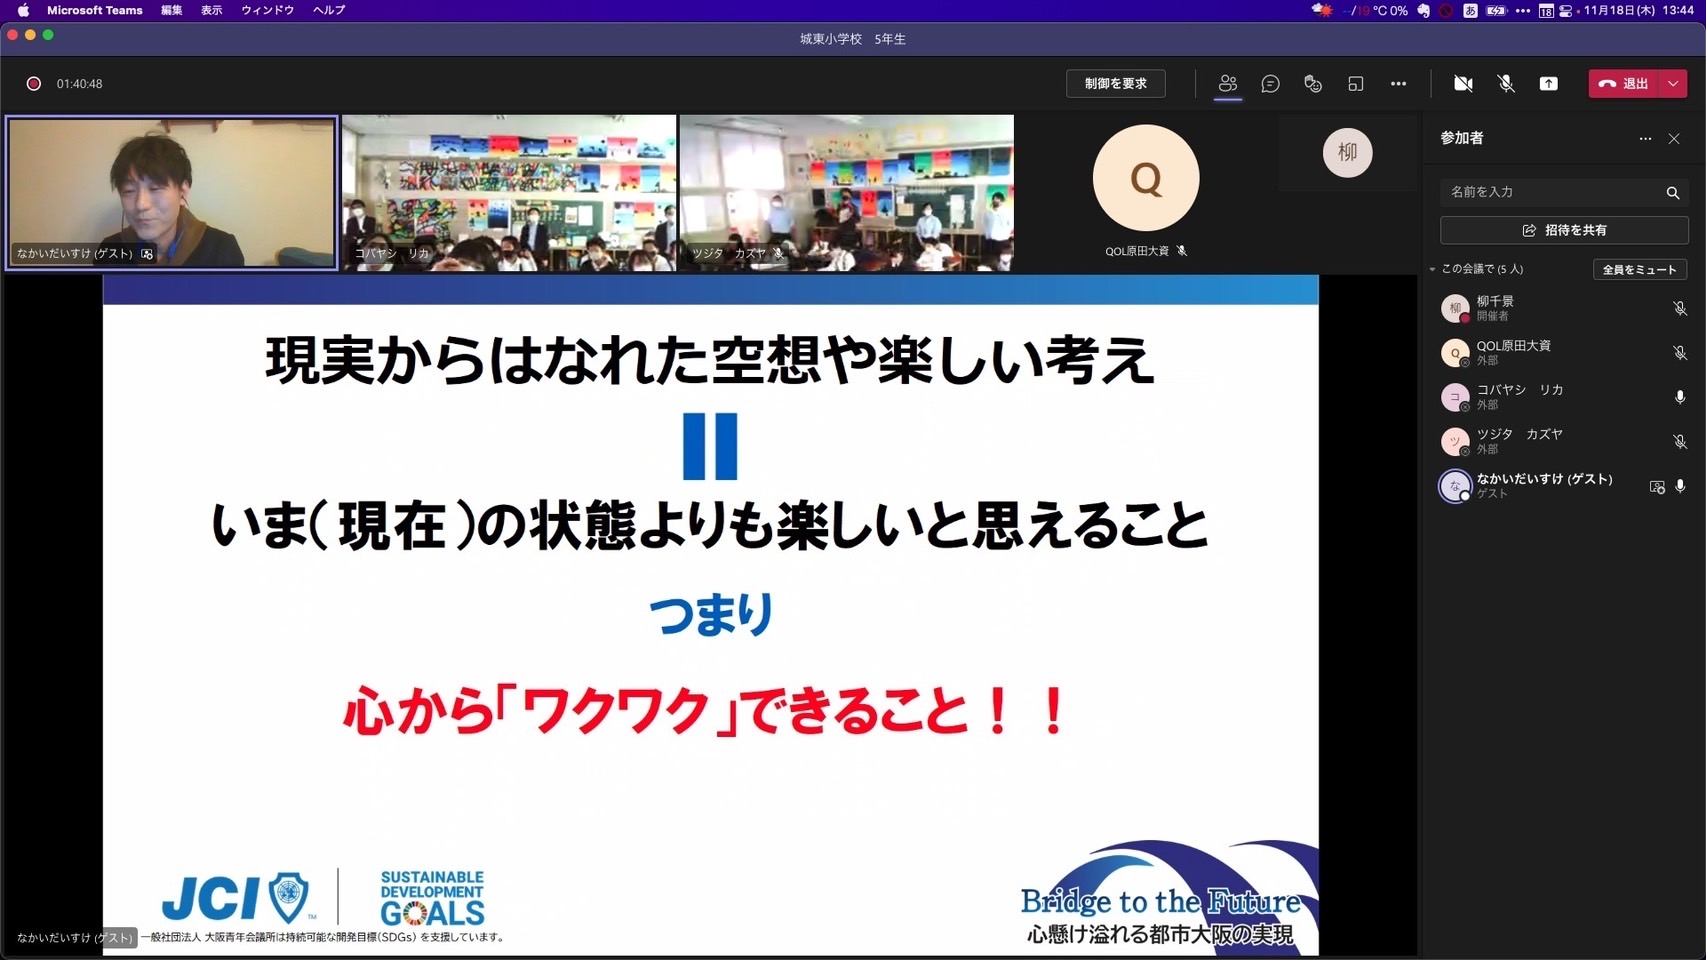This screenshot has height=960, width=1706.
Task: Click the 制御を要求 button
Action: [1115, 84]
